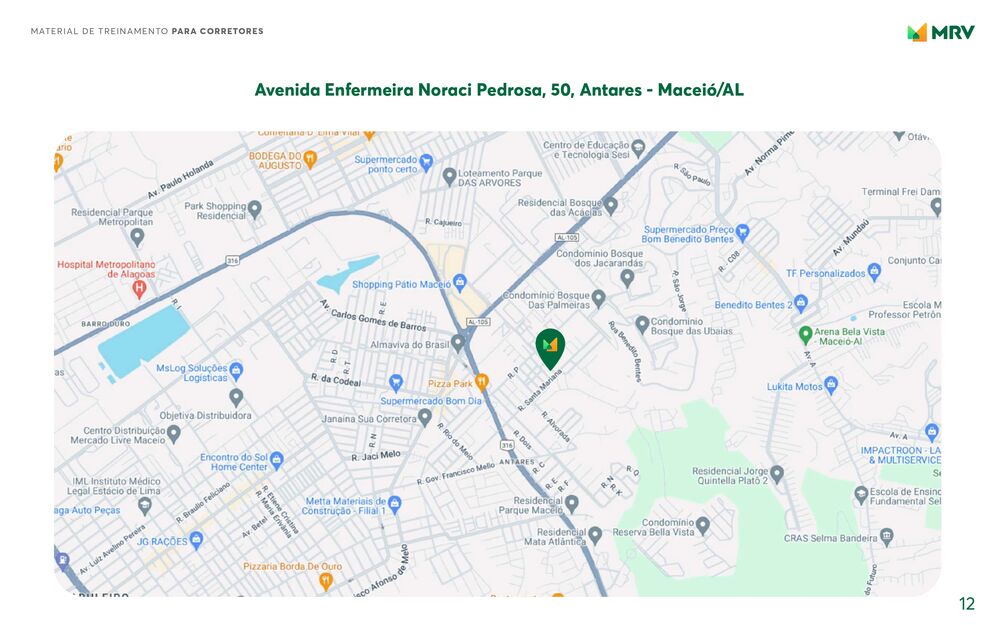
Task: Click the Encontro do Sol Home Center pin
Action: (x=276, y=460)
